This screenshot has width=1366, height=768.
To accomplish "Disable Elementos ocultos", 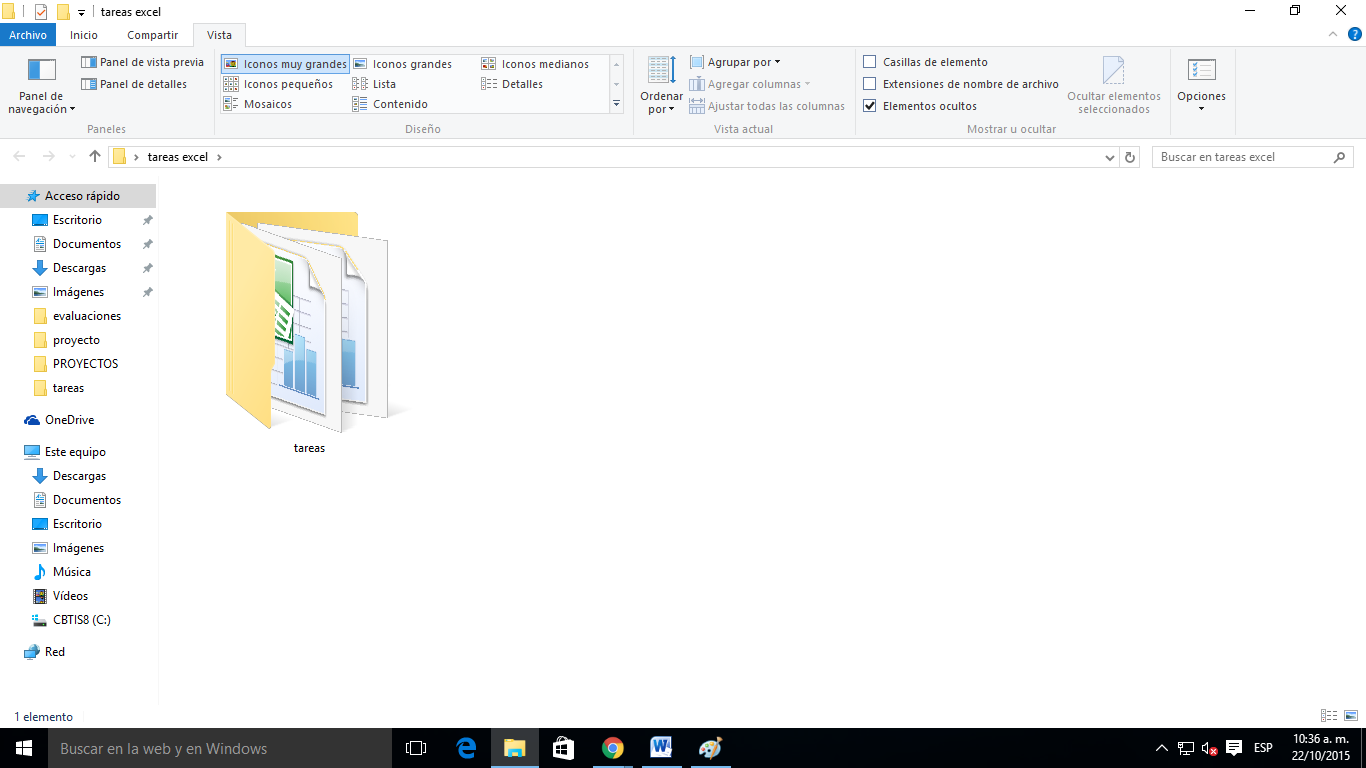I will coord(869,105).
